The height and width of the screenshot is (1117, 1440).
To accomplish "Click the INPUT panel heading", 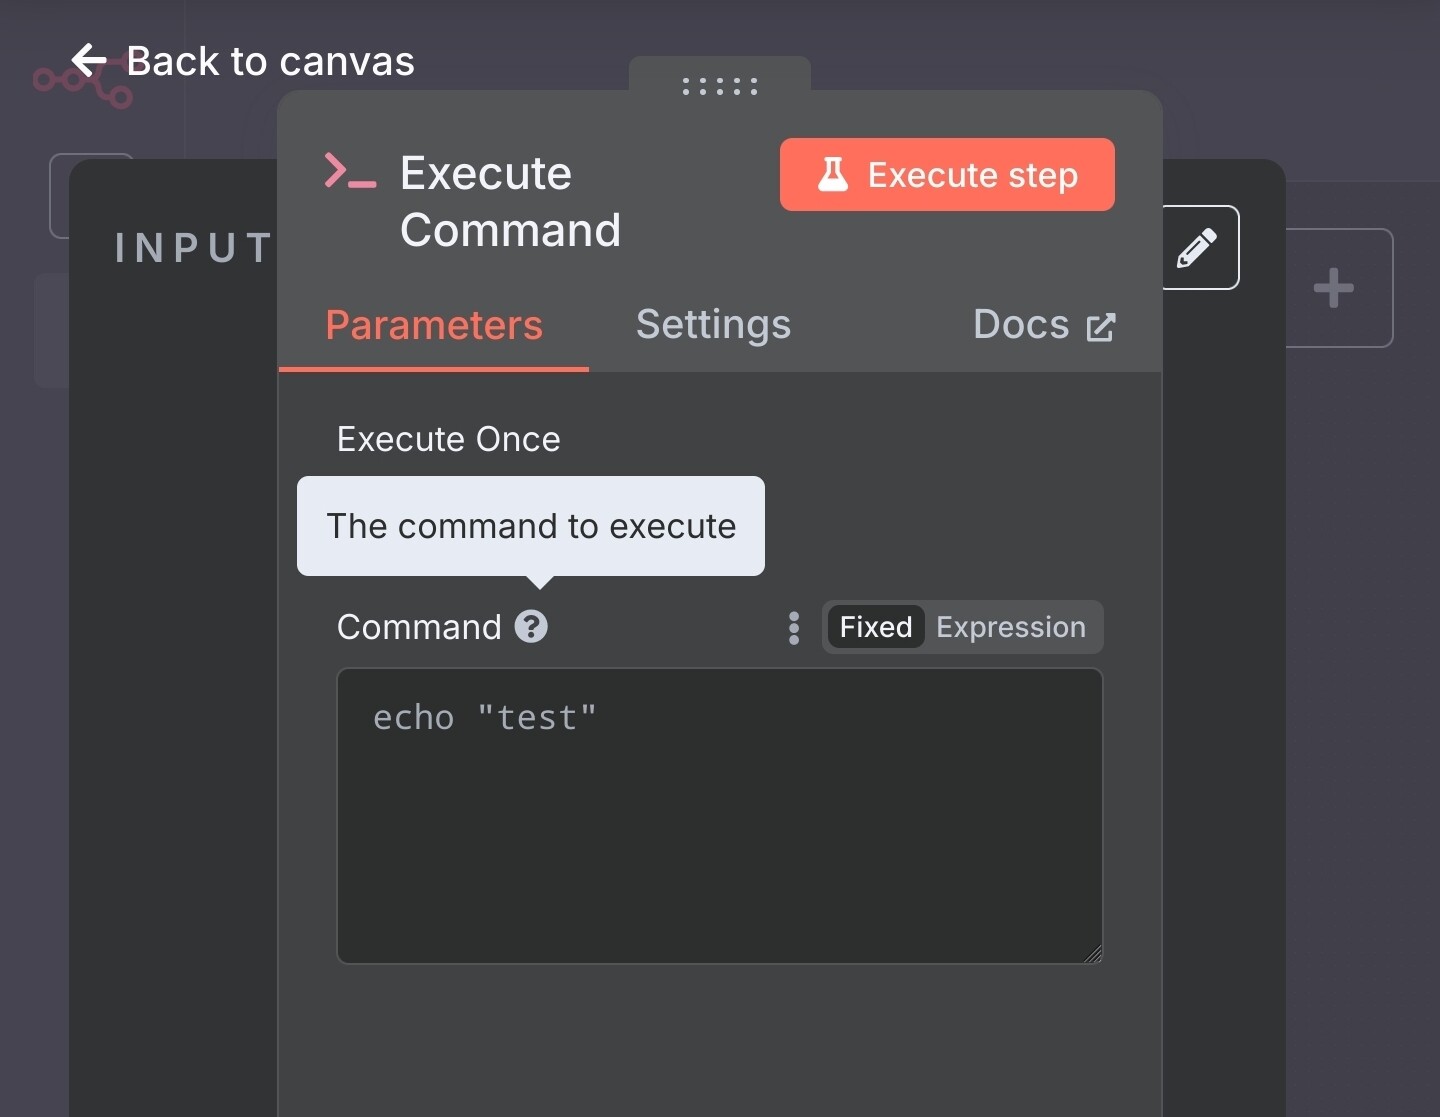I will [194, 248].
